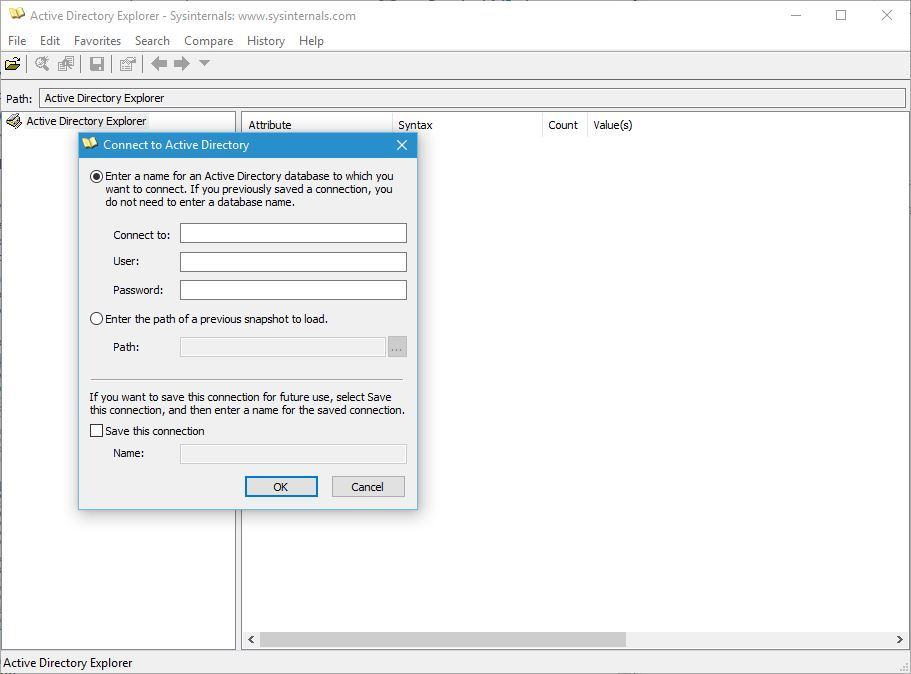Click the app icon in the main title bar

(17, 14)
